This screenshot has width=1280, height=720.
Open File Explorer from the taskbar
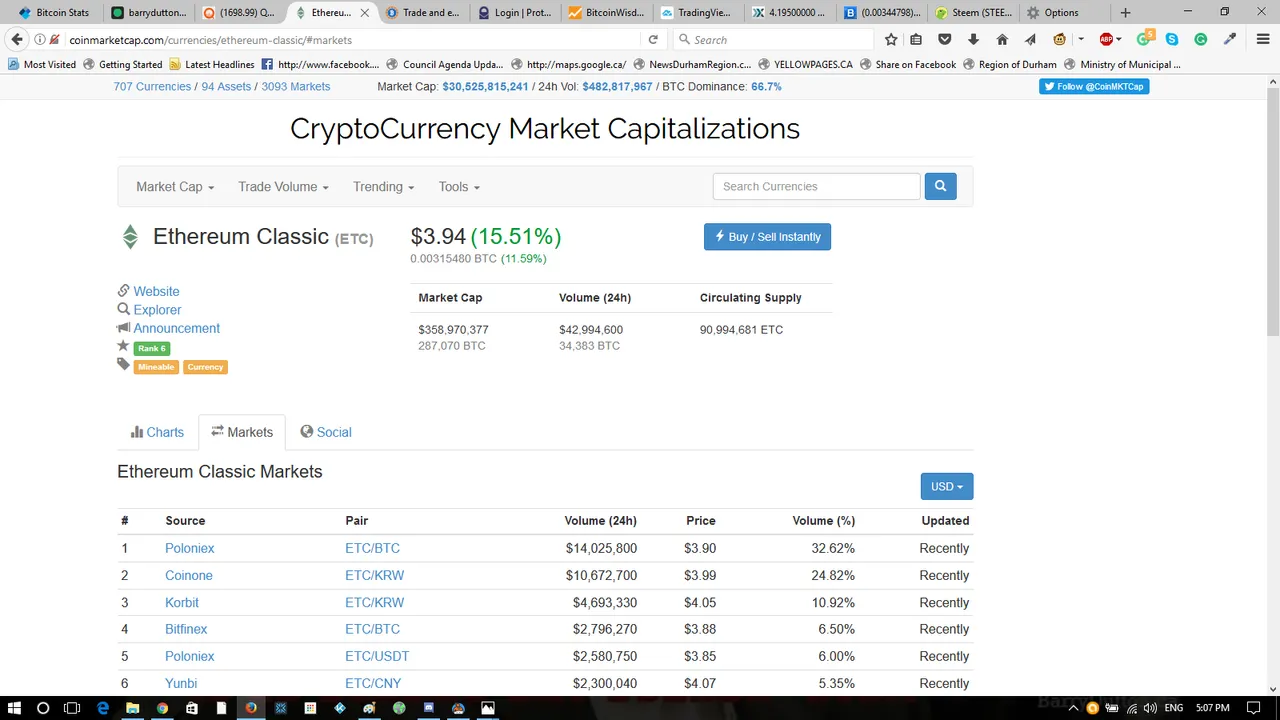click(x=132, y=708)
